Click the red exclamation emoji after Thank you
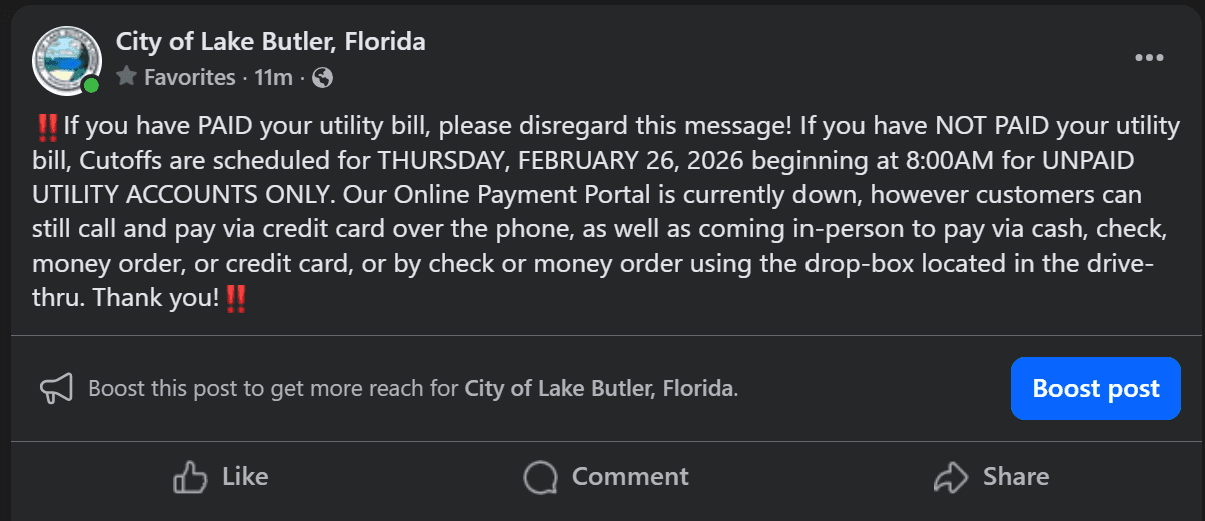 click(x=236, y=298)
